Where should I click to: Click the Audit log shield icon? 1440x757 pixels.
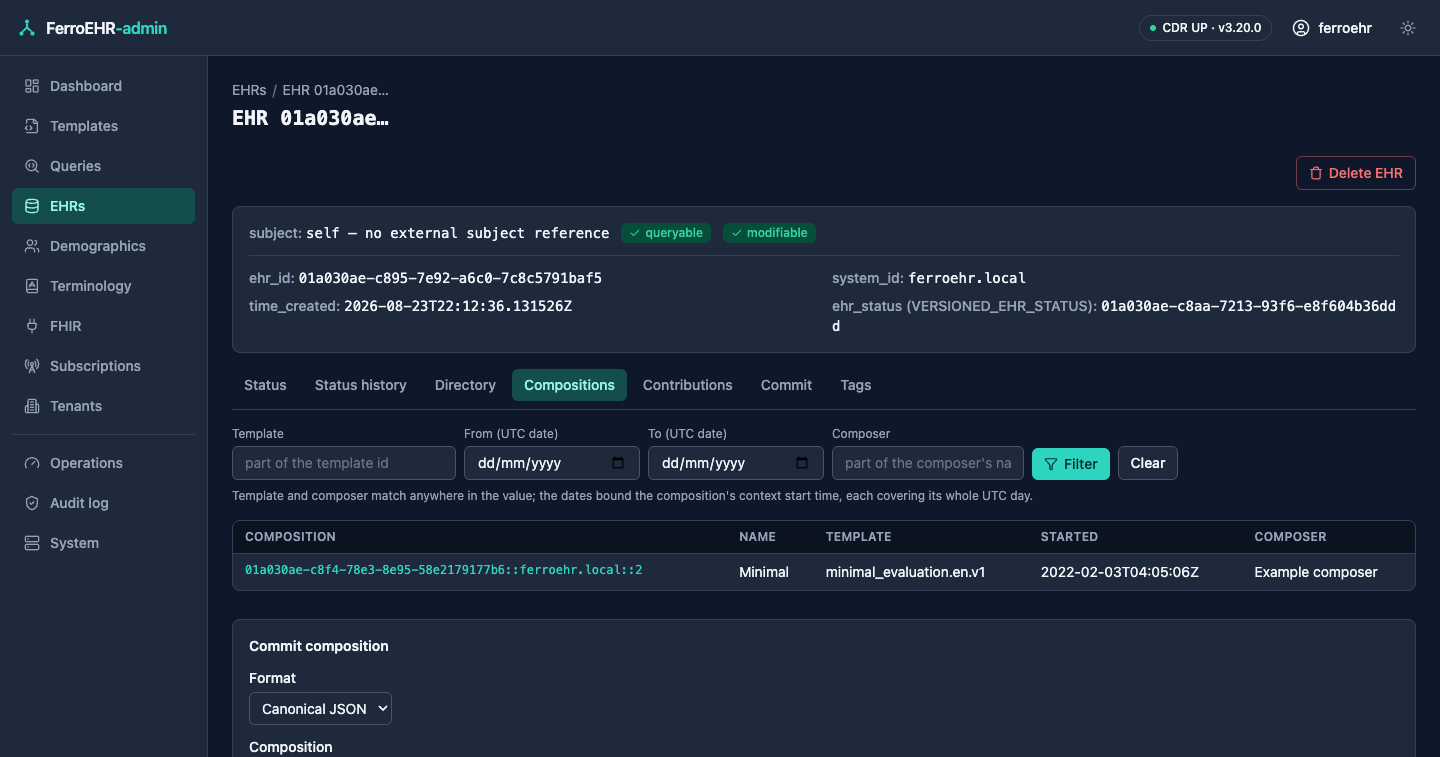click(x=32, y=503)
